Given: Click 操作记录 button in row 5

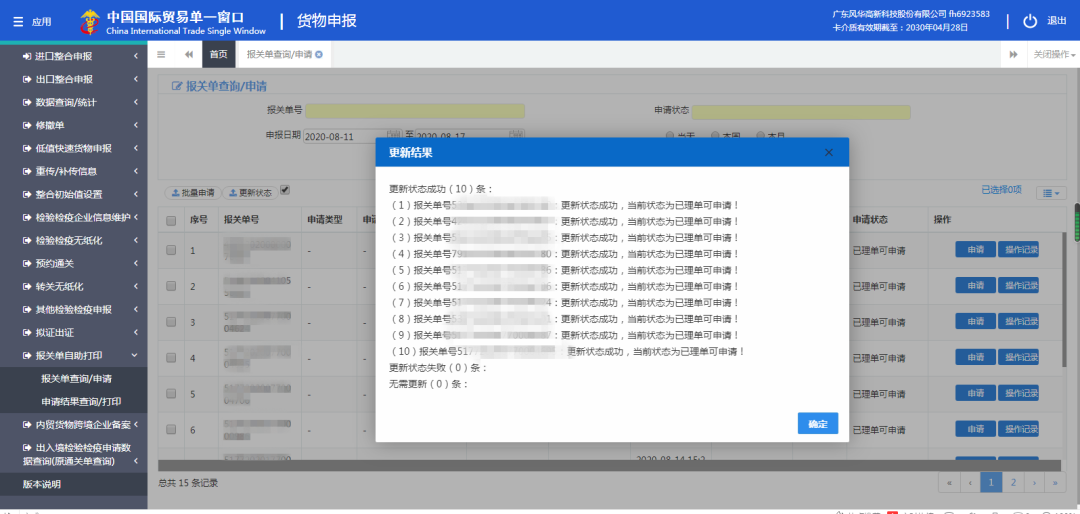Looking at the screenshot, I should pyautogui.click(x=1018, y=393).
